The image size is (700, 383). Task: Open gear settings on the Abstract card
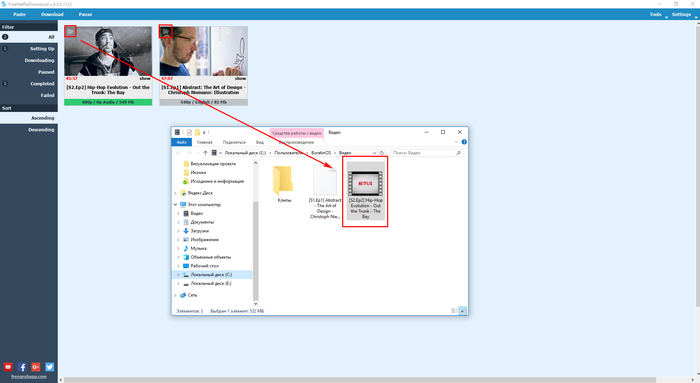[x=229, y=31]
